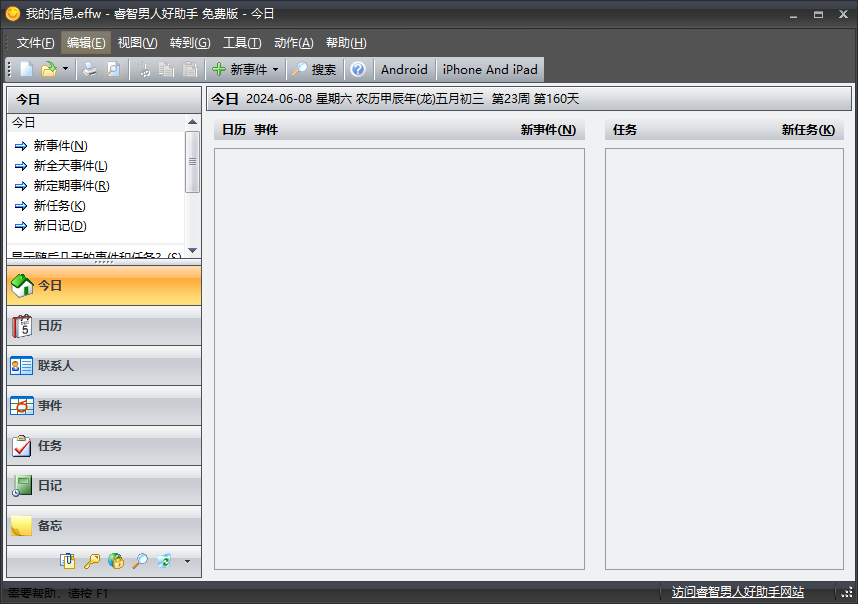858x604 pixels.
Task: Click the cut toolbar icon
Action: [x=144, y=69]
